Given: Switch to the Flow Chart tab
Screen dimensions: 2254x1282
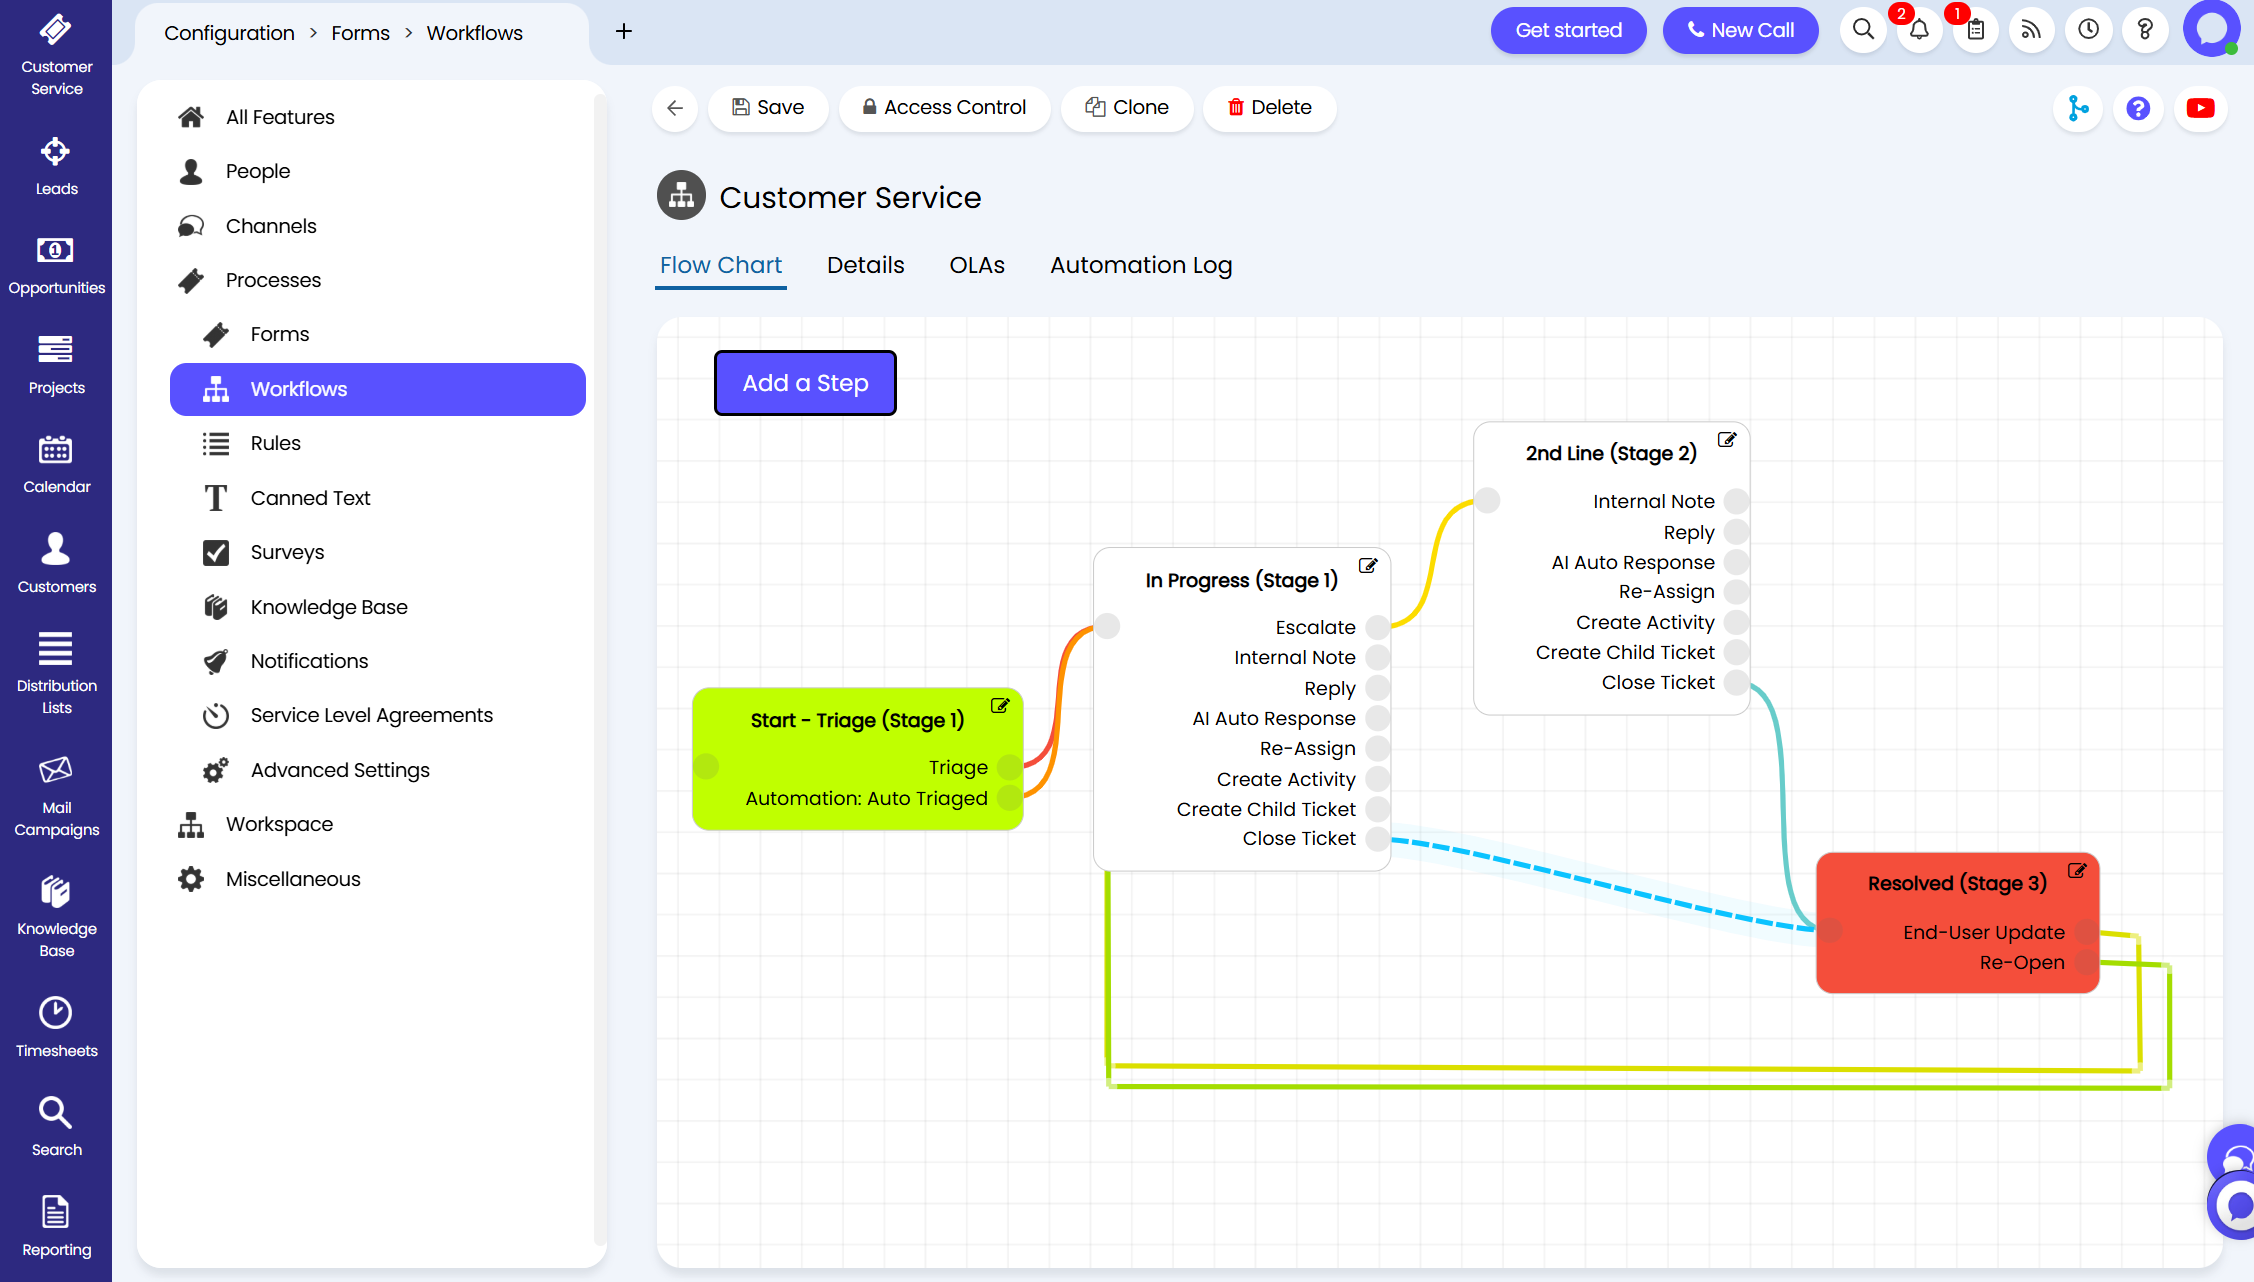Looking at the screenshot, I should click(720, 265).
